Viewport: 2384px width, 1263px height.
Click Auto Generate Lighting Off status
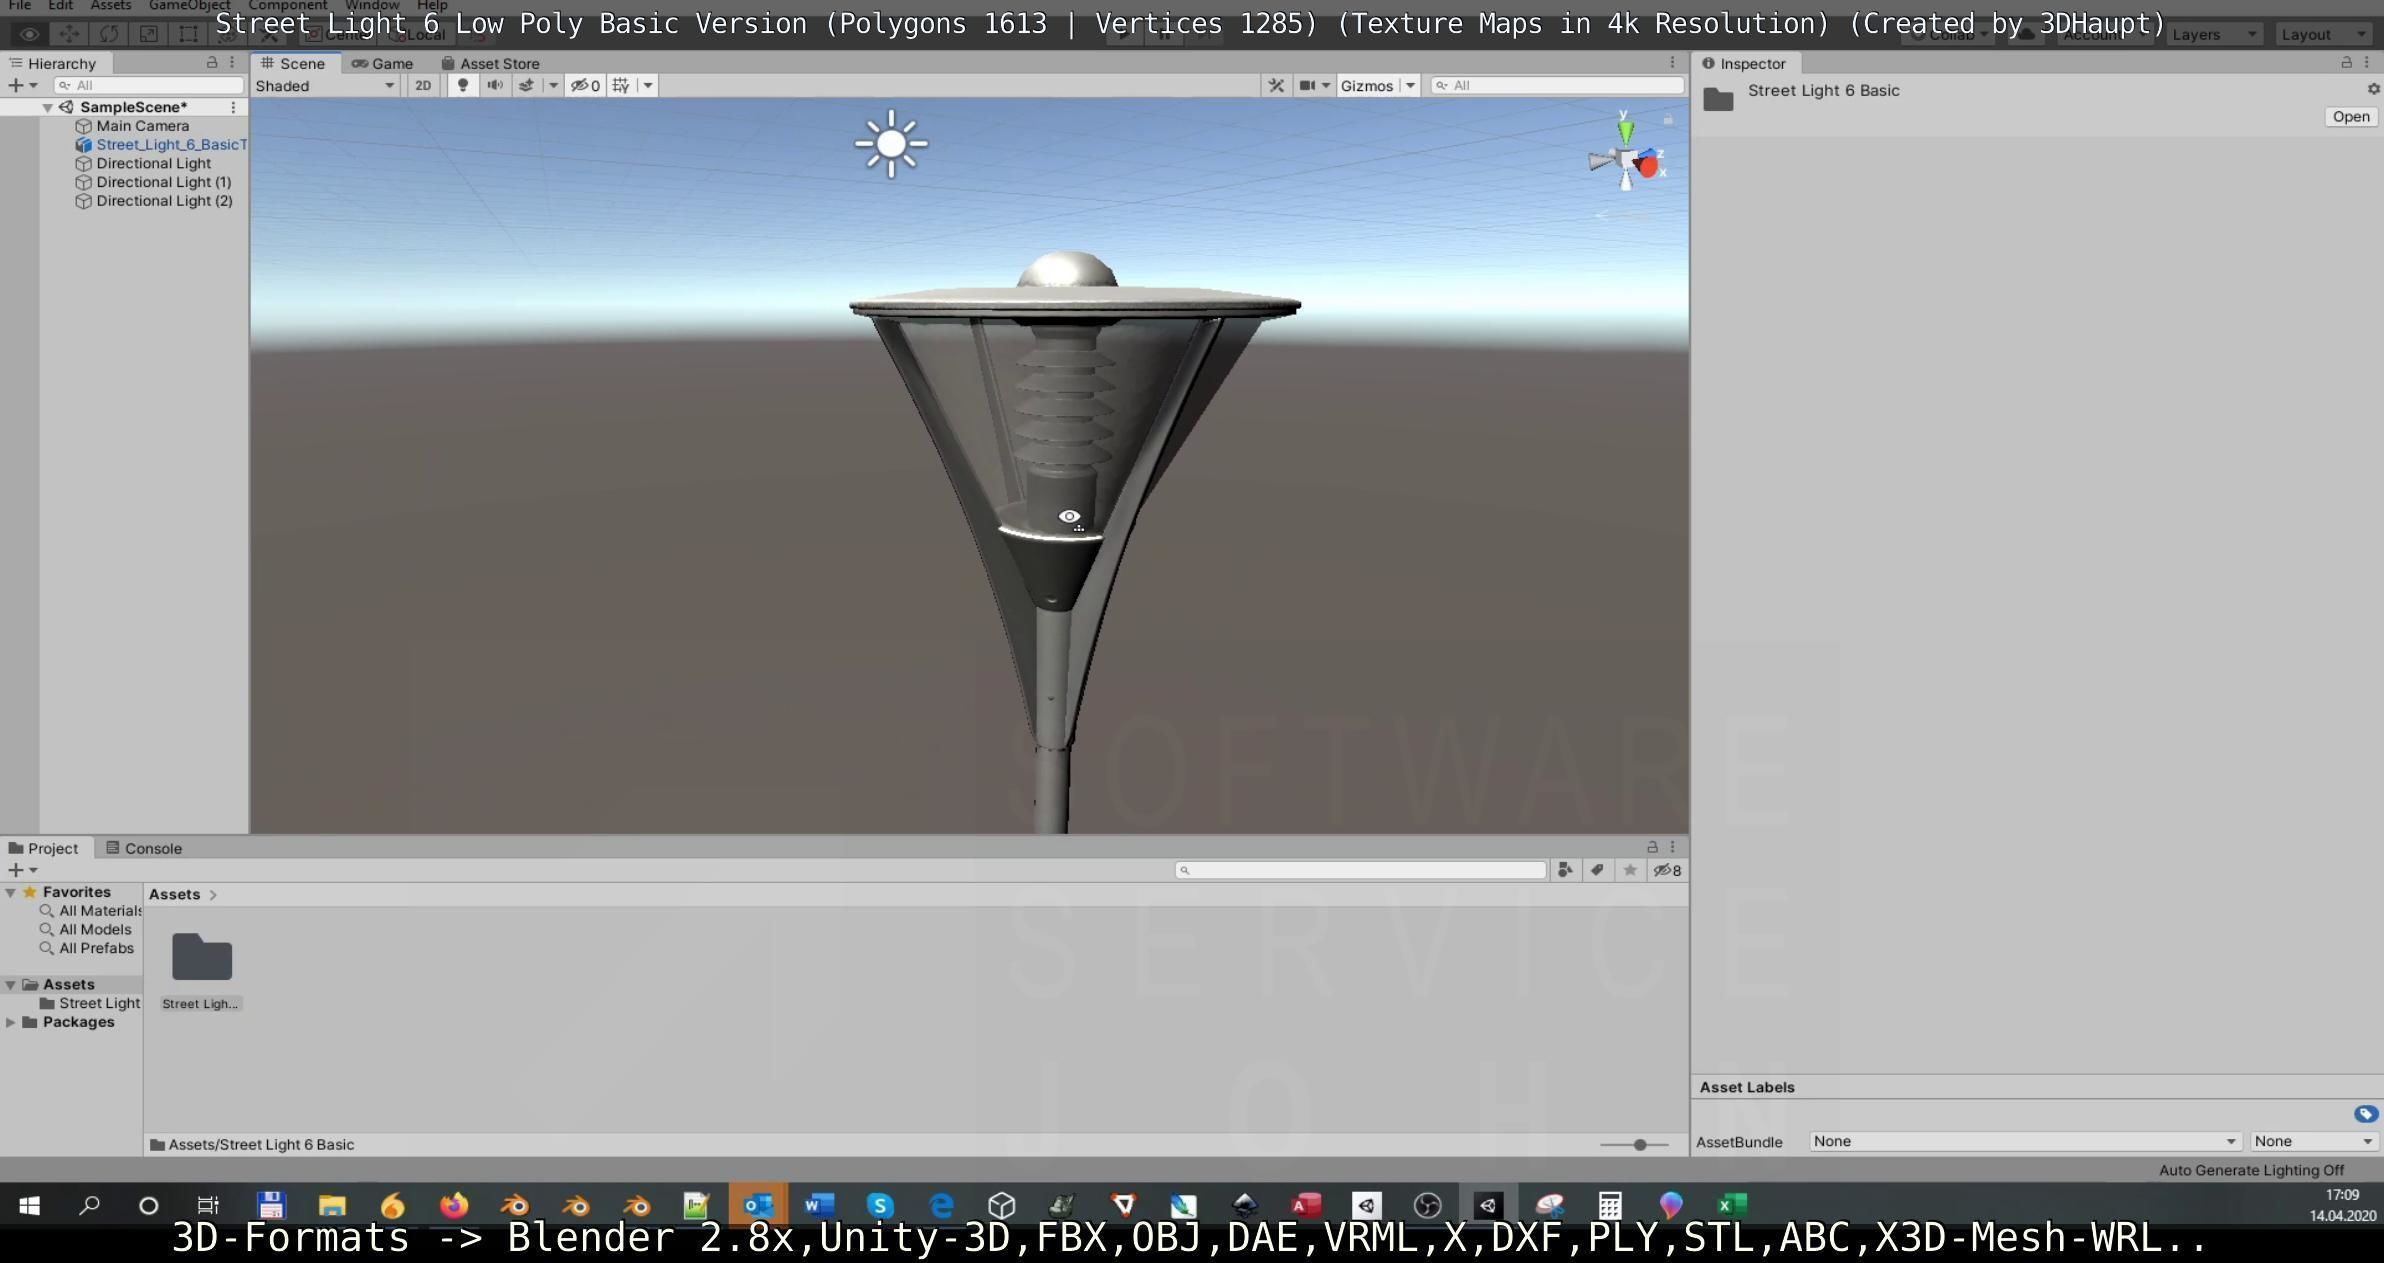(x=2251, y=1170)
